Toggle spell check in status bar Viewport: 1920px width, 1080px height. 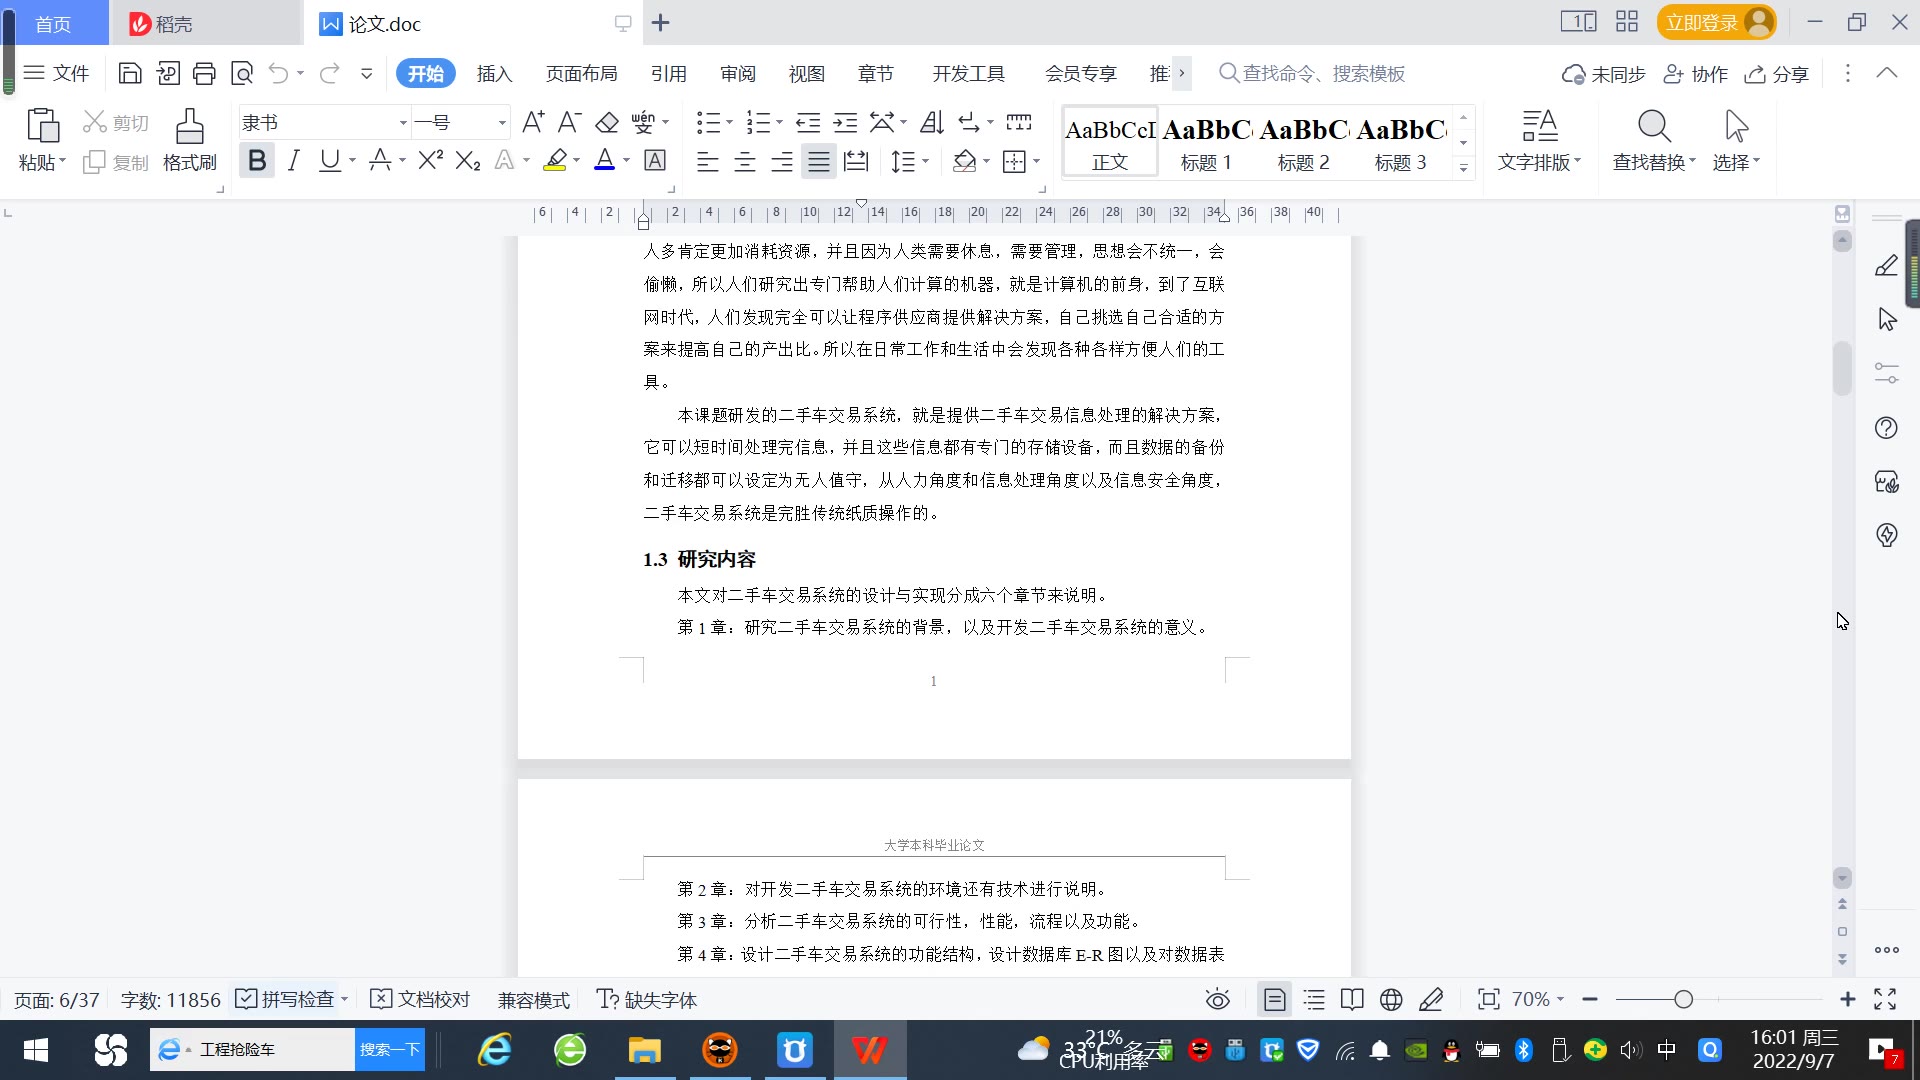(x=284, y=999)
